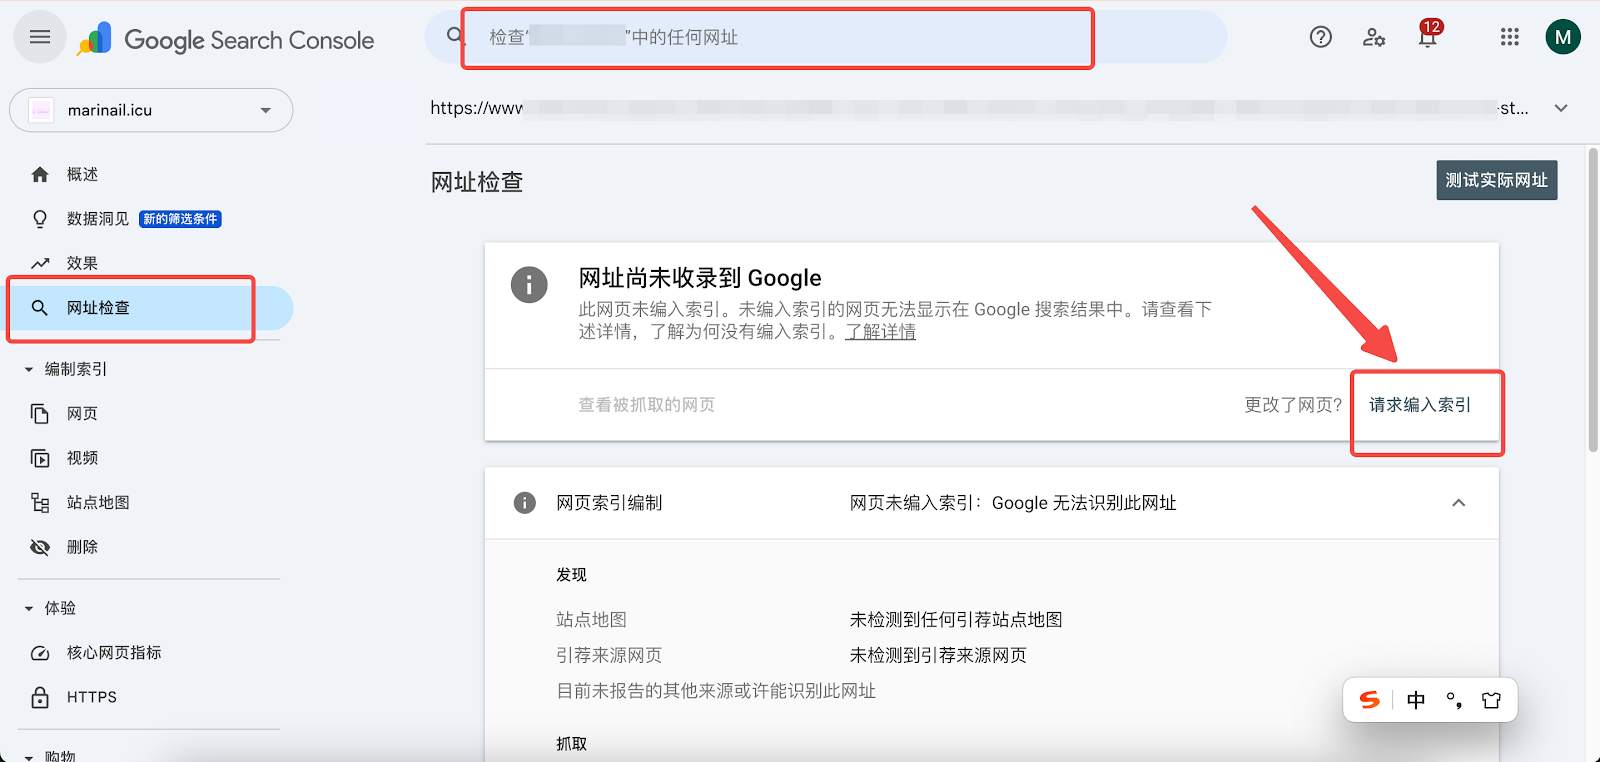Click the page vertical scrollbar
The image size is (1600, 762).
(x=1593, y=300)
